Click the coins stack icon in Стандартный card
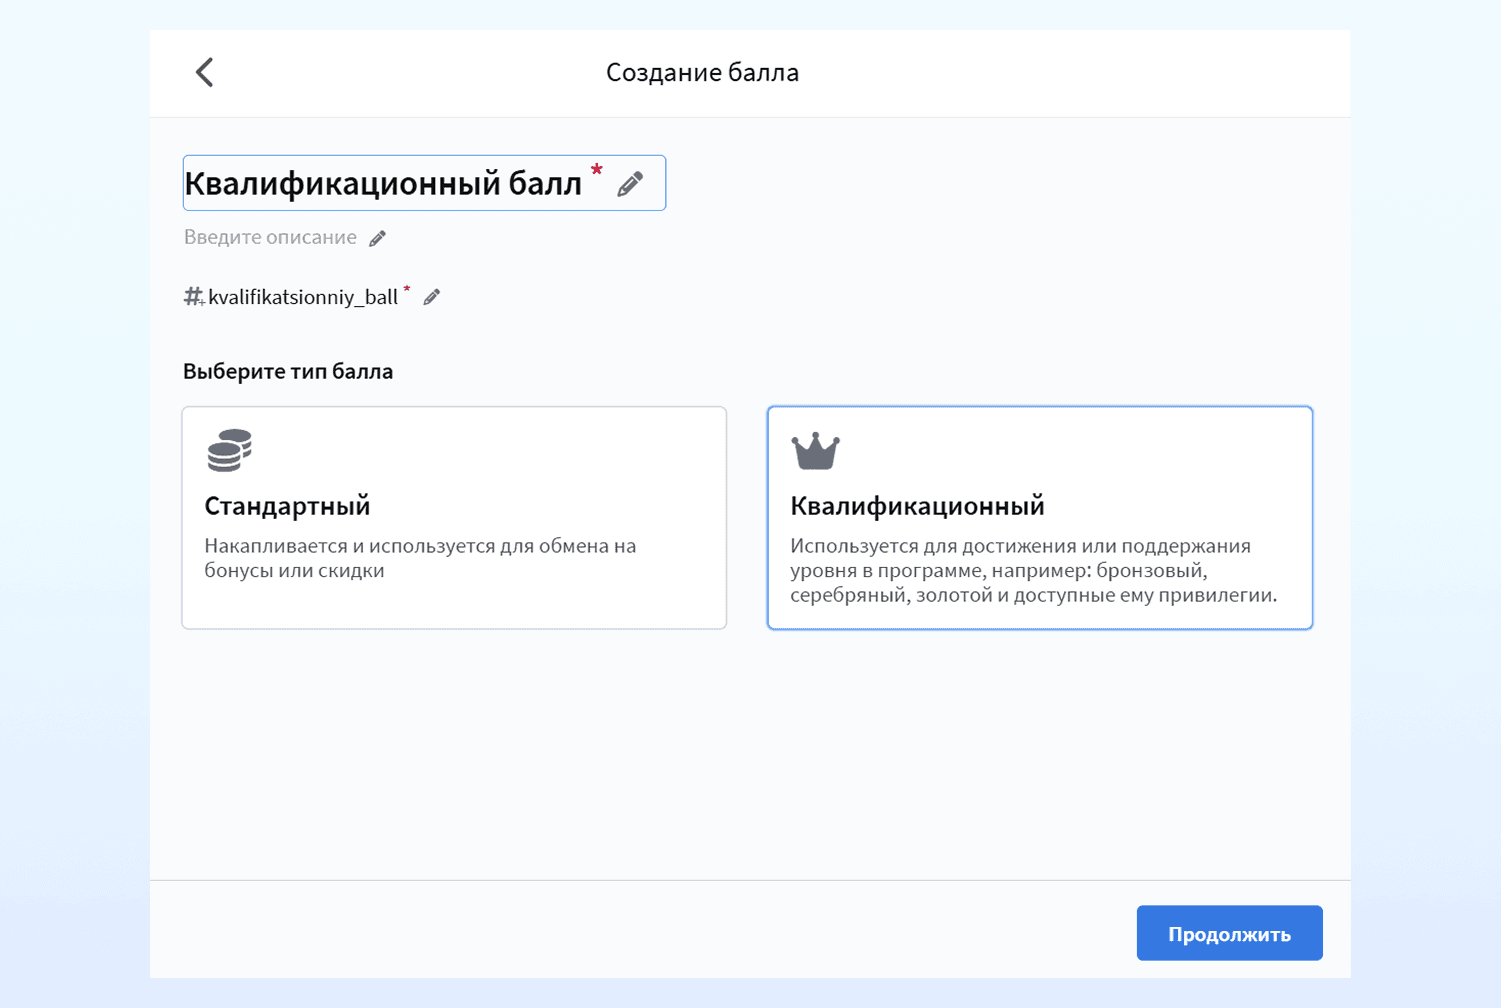The height and width of the screenshot is (1008, 1501). click(229, 450)
